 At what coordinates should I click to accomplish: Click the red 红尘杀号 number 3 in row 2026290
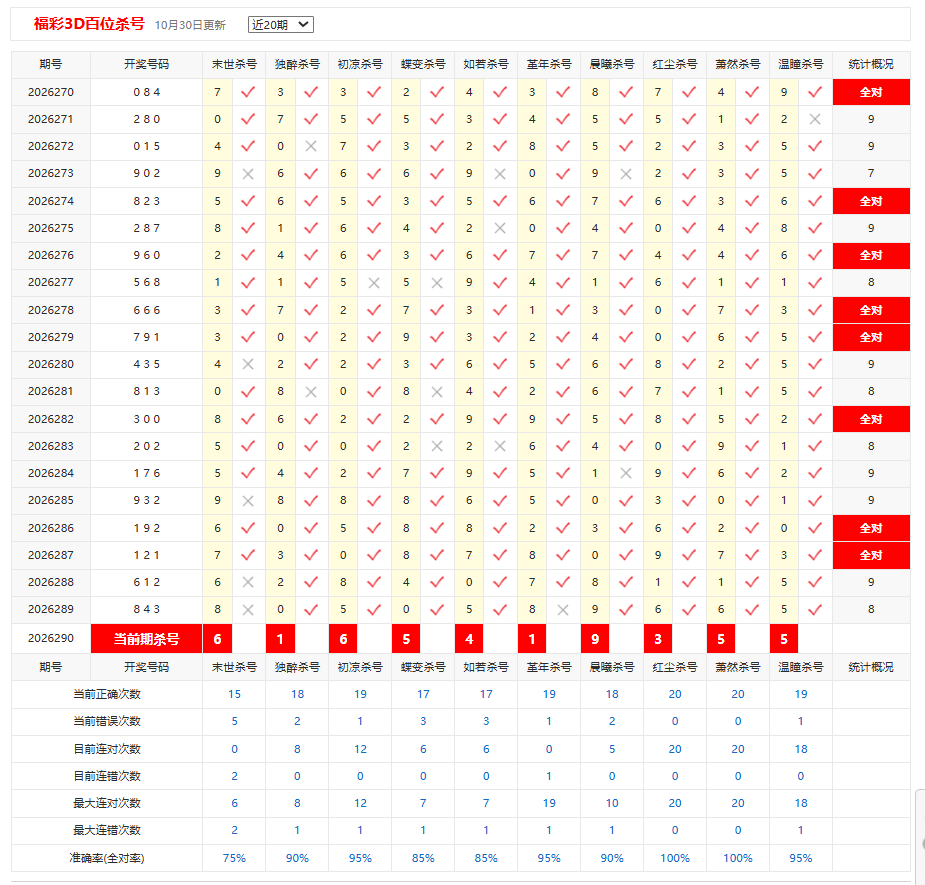658,639
